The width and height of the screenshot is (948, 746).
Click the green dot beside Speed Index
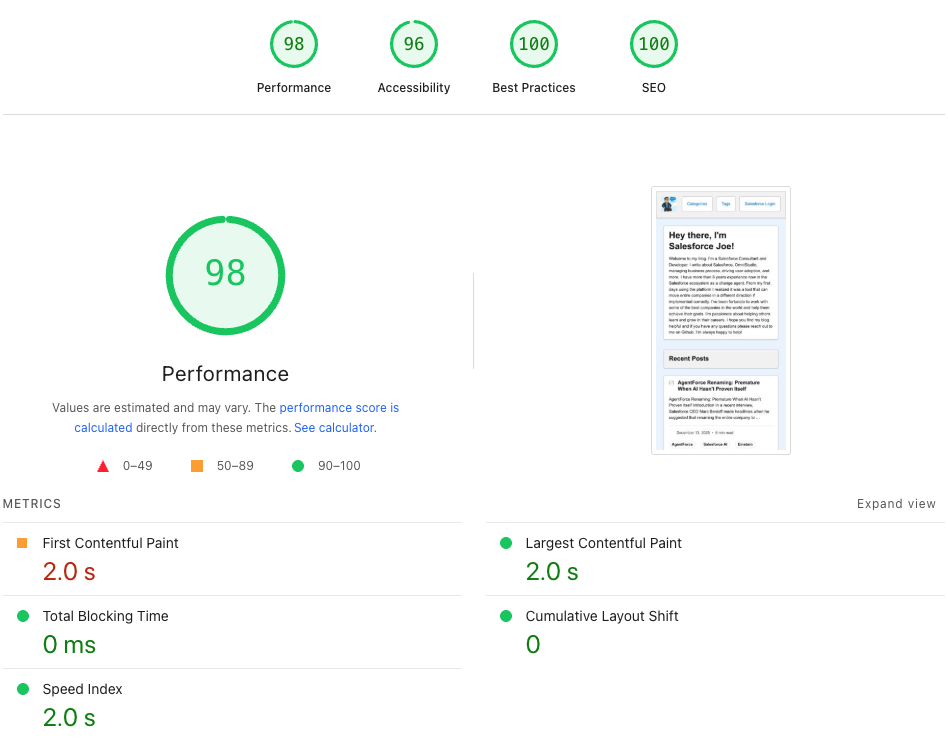click(x=24, y=689)
